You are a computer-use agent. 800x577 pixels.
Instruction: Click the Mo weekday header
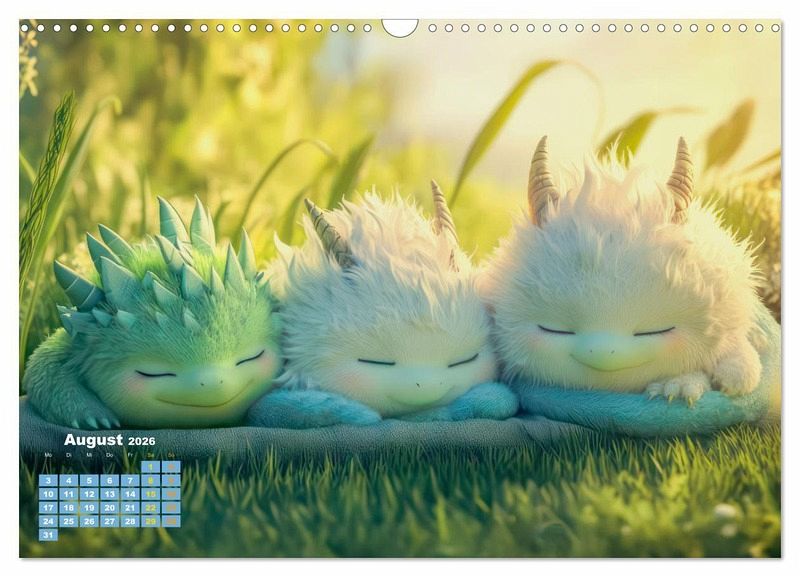[x=47, y=455]
